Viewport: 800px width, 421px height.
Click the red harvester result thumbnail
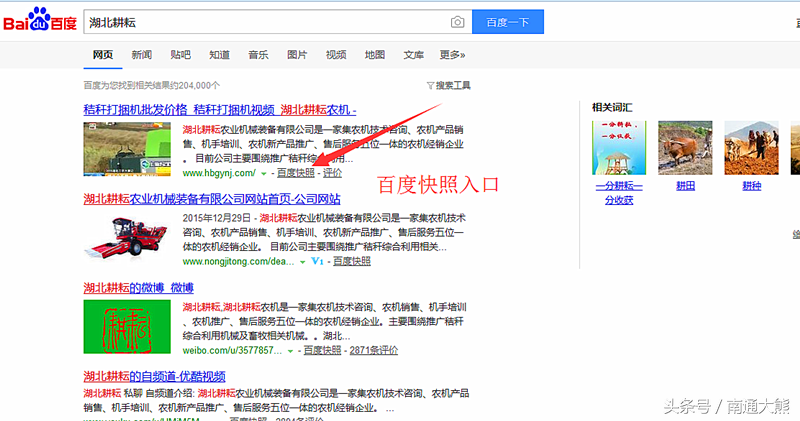127,237
